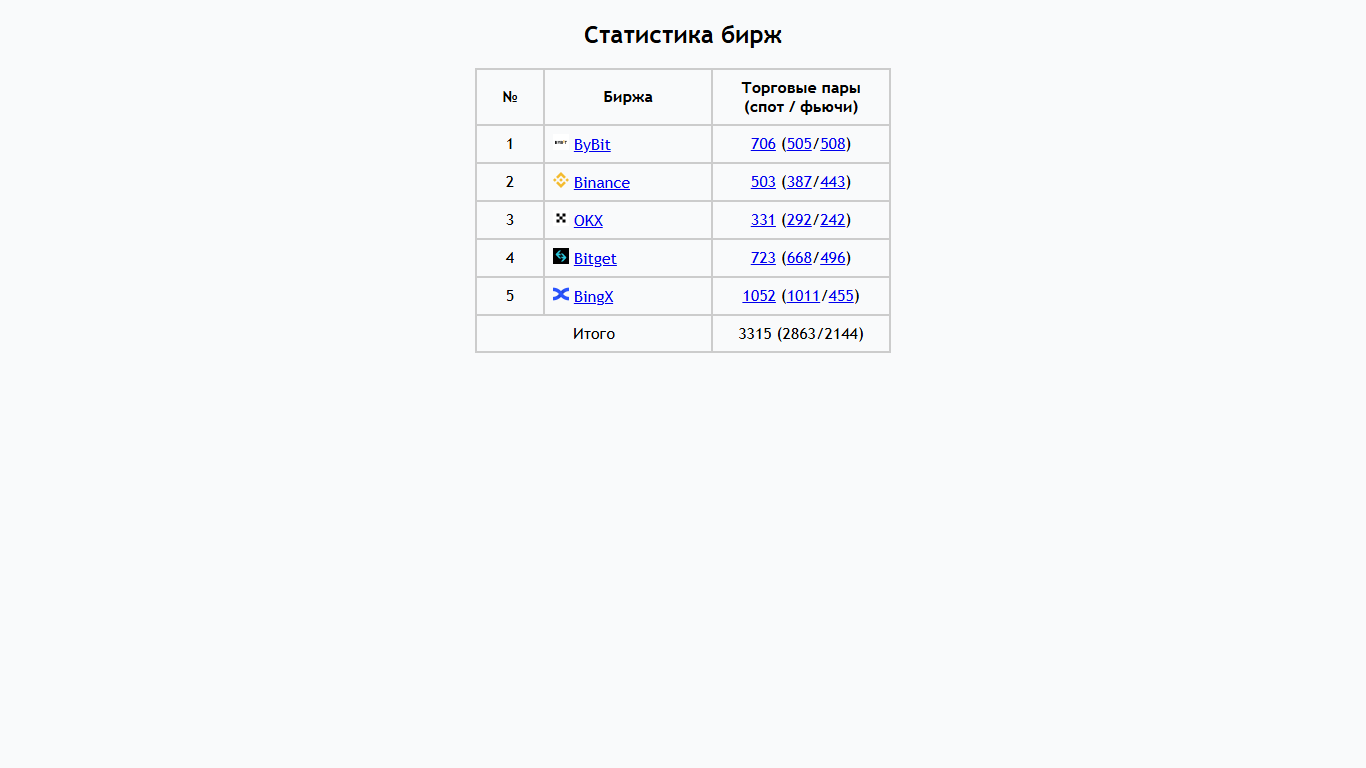Click Binance total pairs count 503

click(x=763, y=182)
